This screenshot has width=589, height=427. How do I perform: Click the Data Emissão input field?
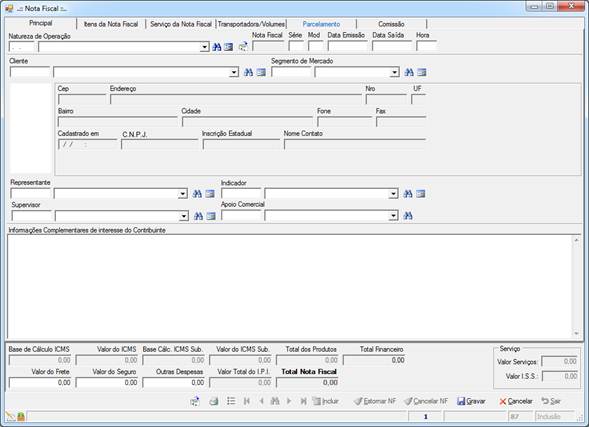pos(347,46)
